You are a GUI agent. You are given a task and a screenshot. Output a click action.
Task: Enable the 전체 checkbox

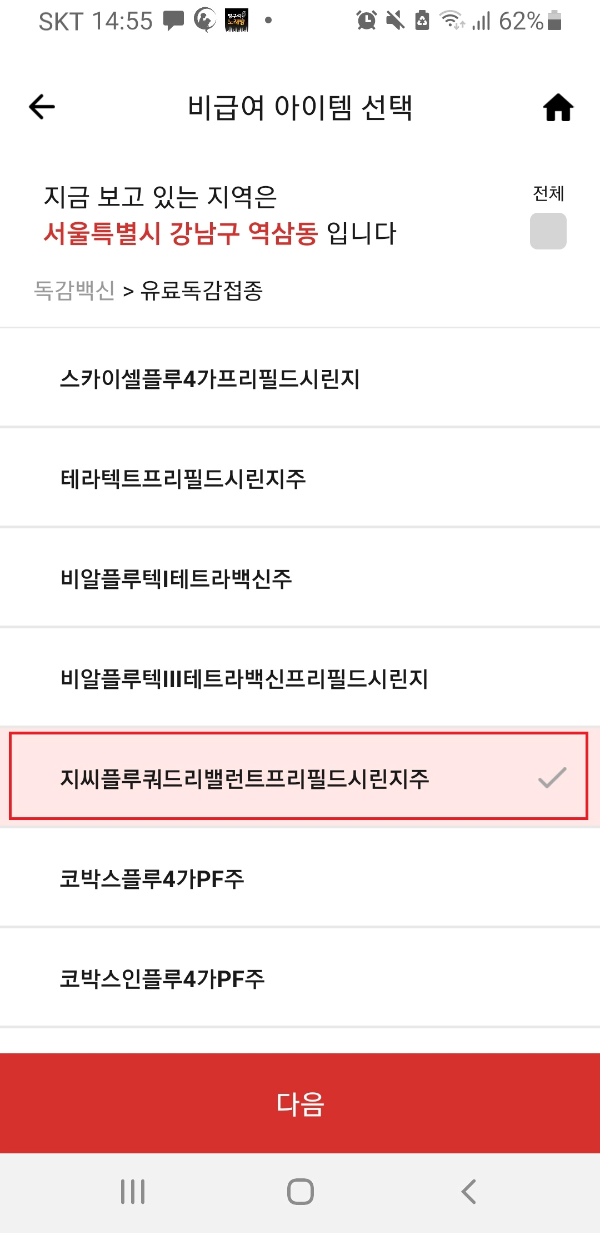(x=547, y=229)
